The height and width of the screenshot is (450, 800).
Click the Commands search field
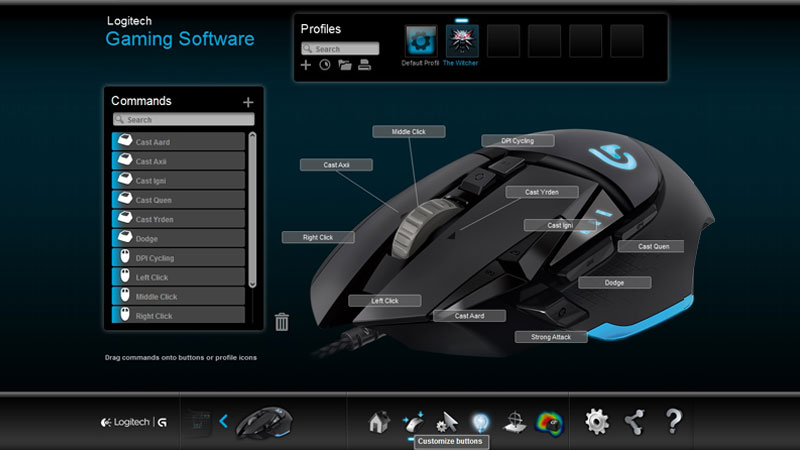point(184,119)
